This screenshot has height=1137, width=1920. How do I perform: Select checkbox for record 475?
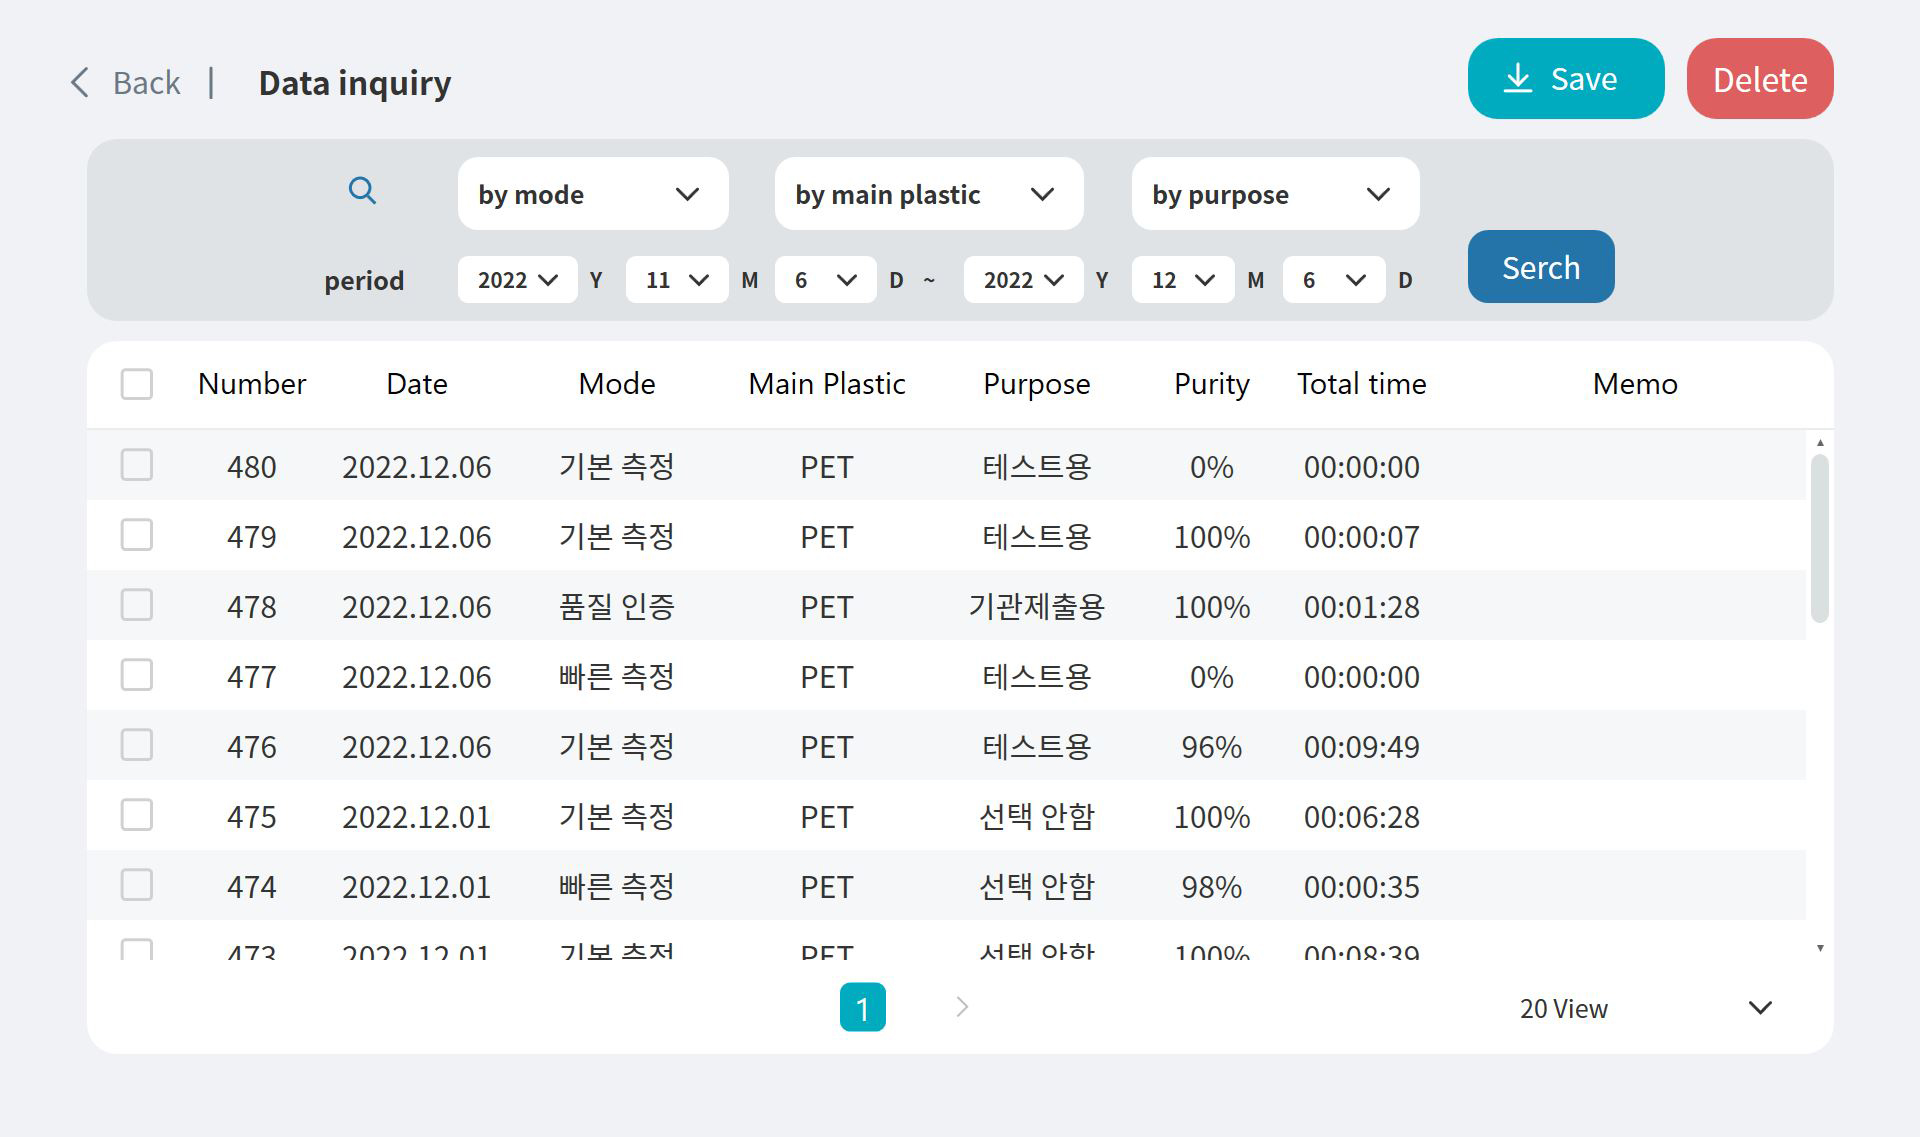pos(137,815)
